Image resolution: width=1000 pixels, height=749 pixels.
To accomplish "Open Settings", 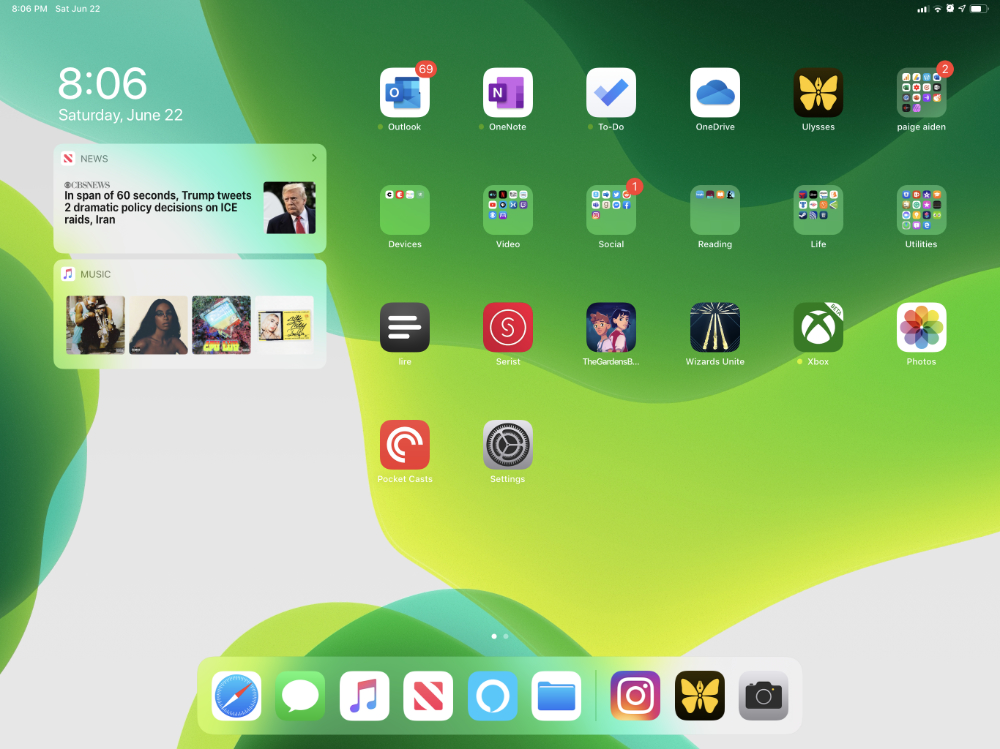I will [508, 445].
